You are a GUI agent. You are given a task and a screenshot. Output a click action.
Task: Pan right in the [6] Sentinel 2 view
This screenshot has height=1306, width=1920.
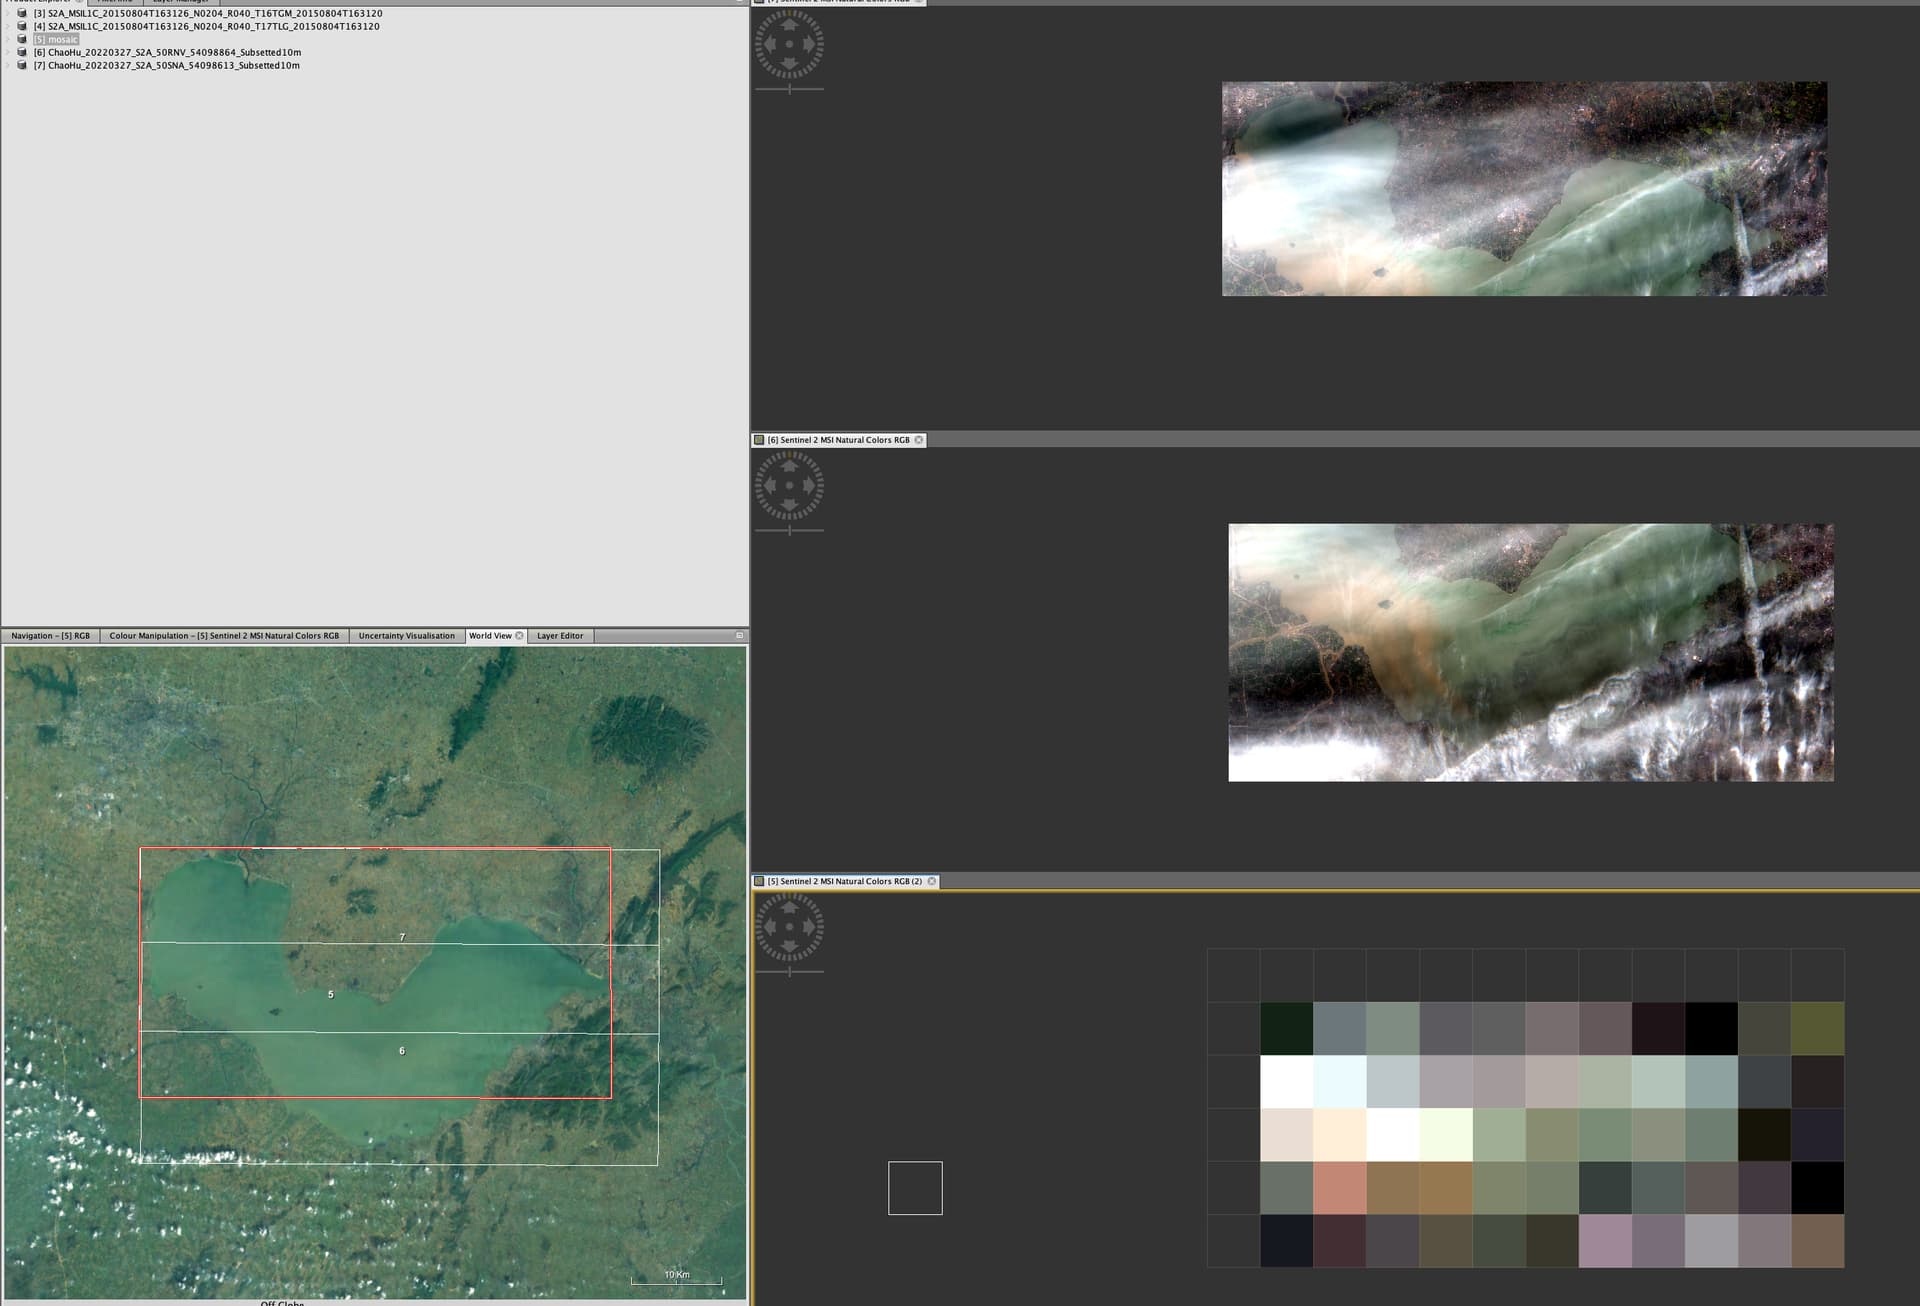(810, 486)
